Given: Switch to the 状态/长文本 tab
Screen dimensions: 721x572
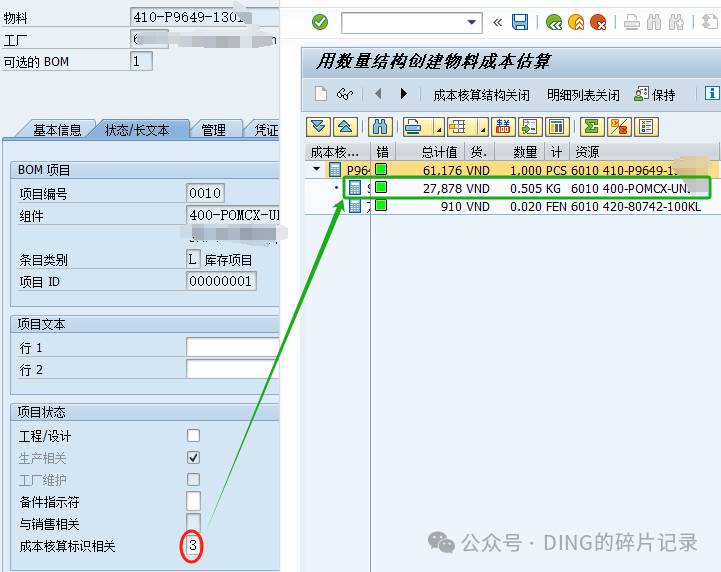Looking at the screenshot, I should 137,130.
